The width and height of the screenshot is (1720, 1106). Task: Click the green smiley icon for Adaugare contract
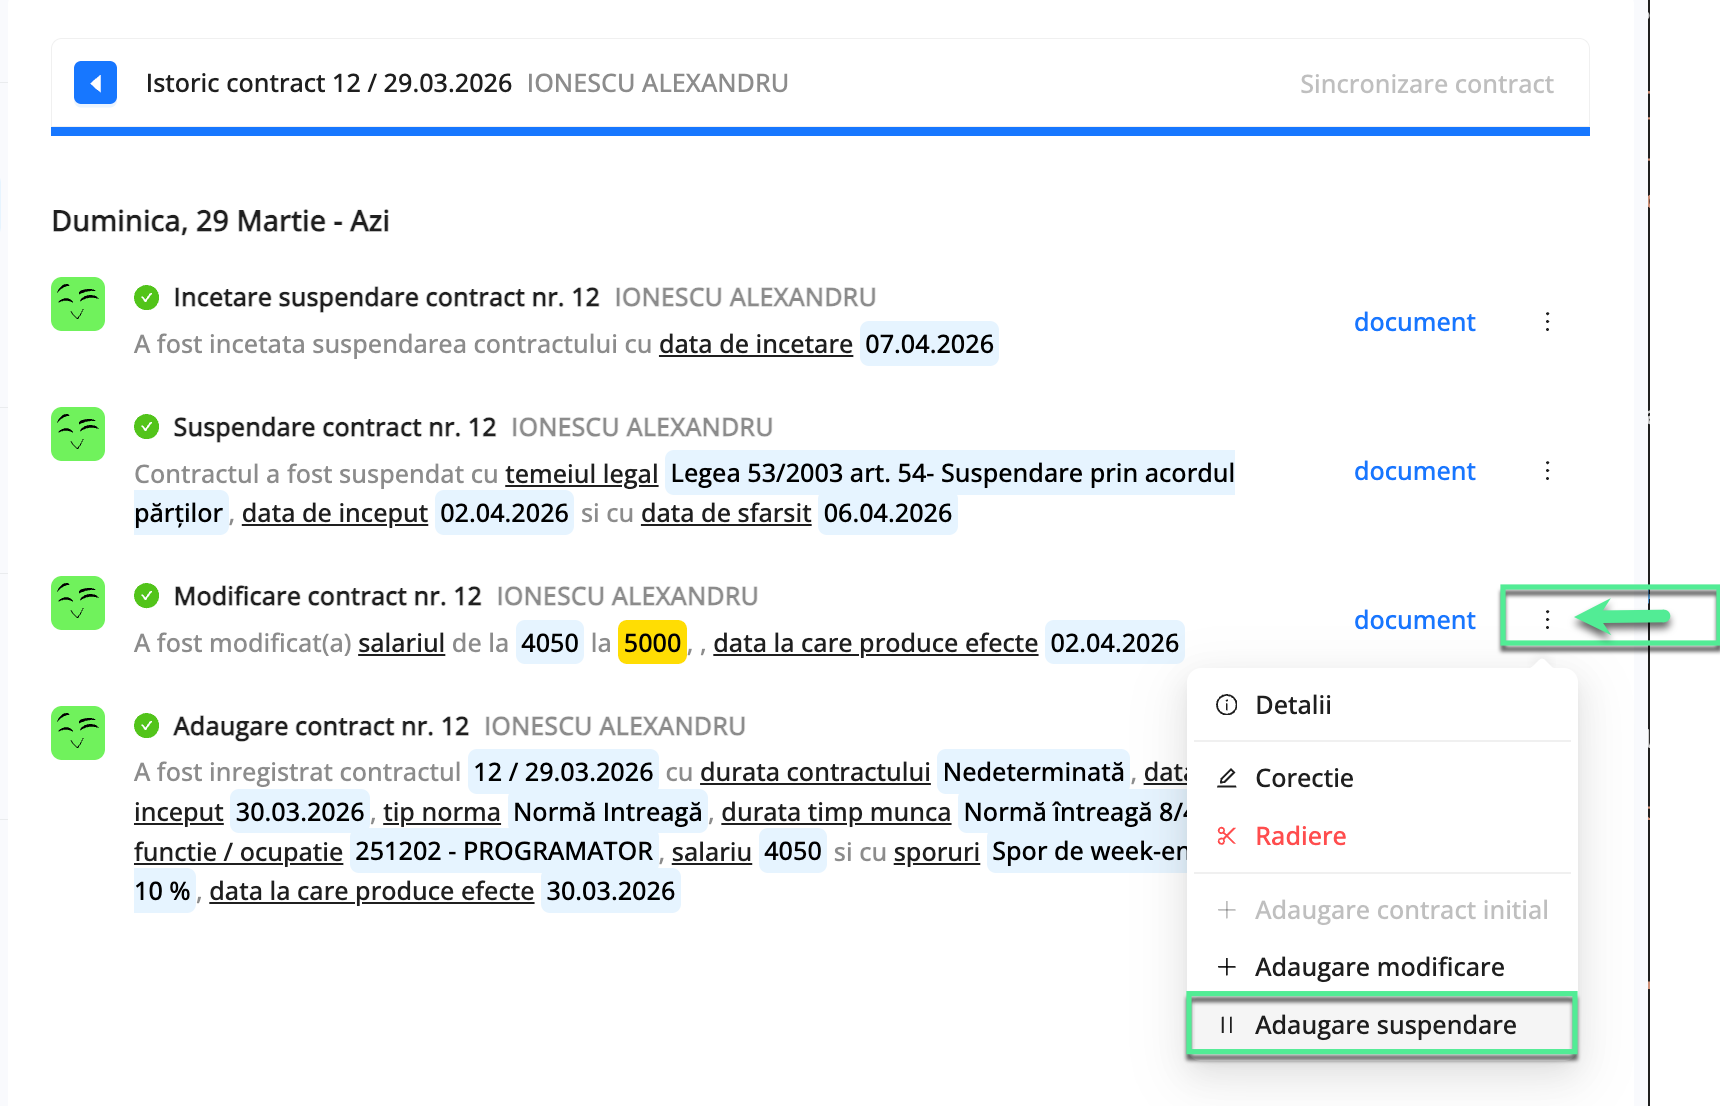[77, 733]
